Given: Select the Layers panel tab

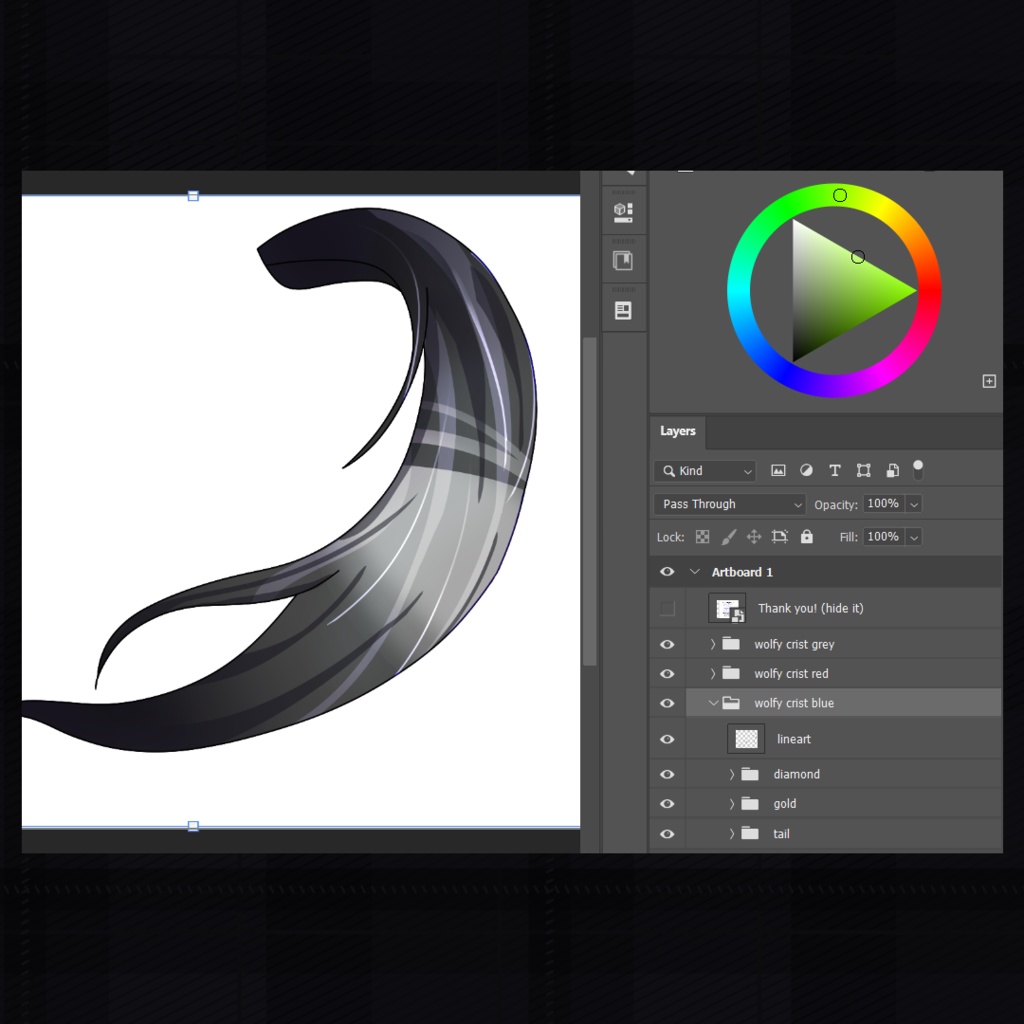Looking at the screenshot, I should click(x=677, y=432).
